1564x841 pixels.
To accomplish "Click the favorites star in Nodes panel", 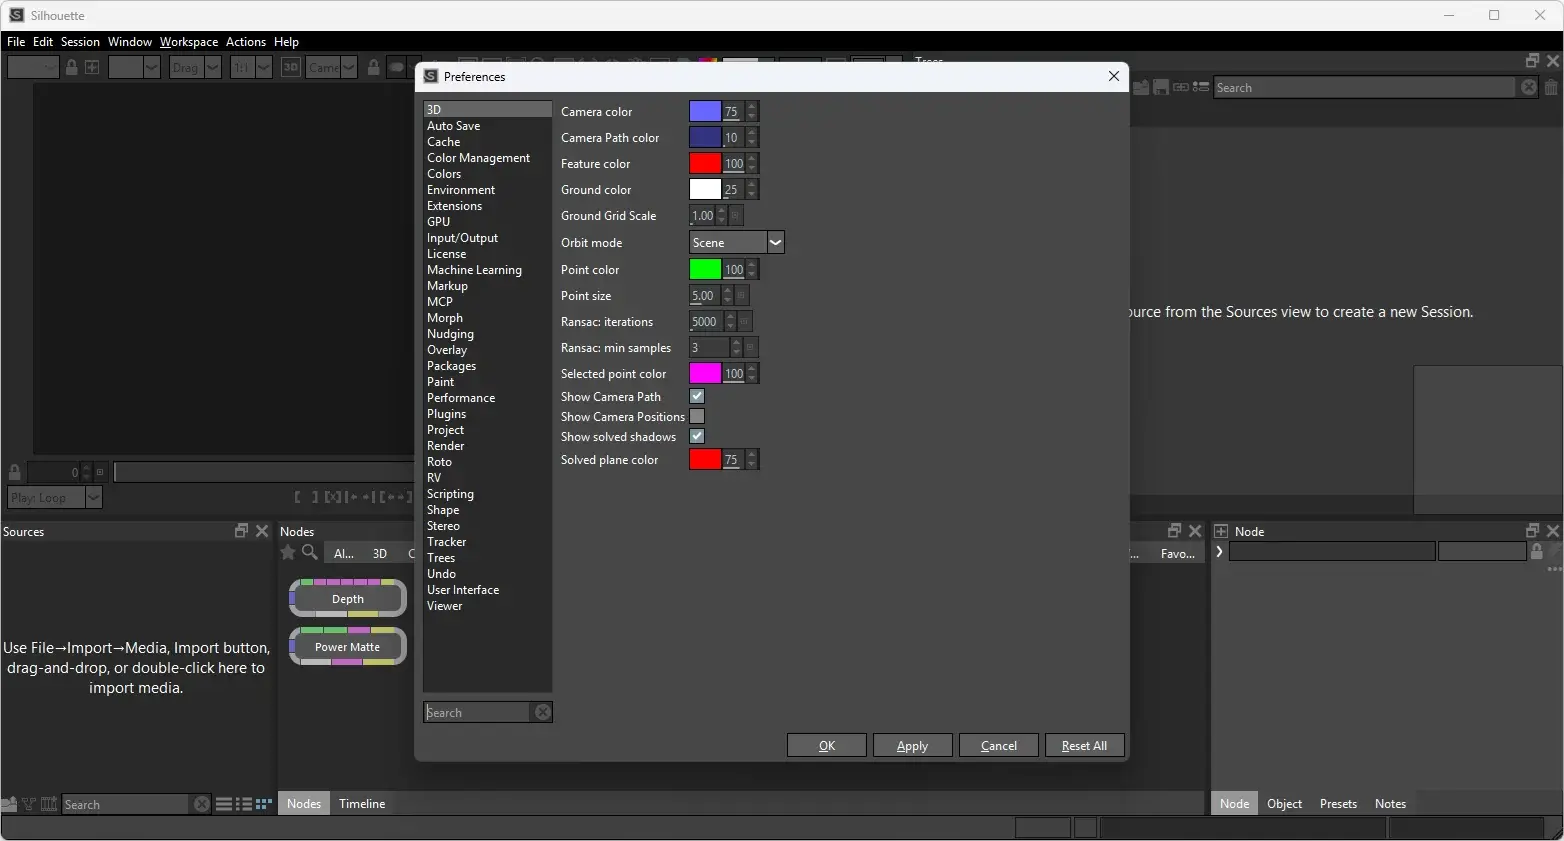I will click(x=288, y=552).
